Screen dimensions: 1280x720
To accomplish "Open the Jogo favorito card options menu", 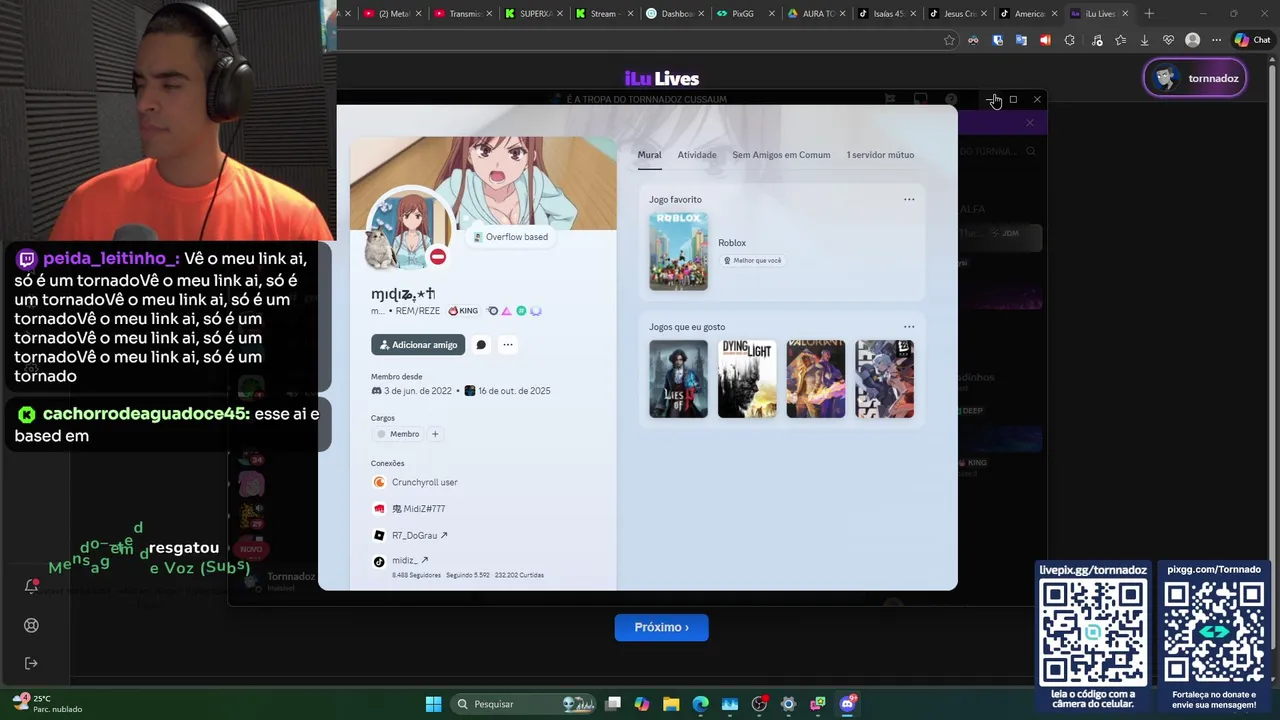I will point(909,199).
